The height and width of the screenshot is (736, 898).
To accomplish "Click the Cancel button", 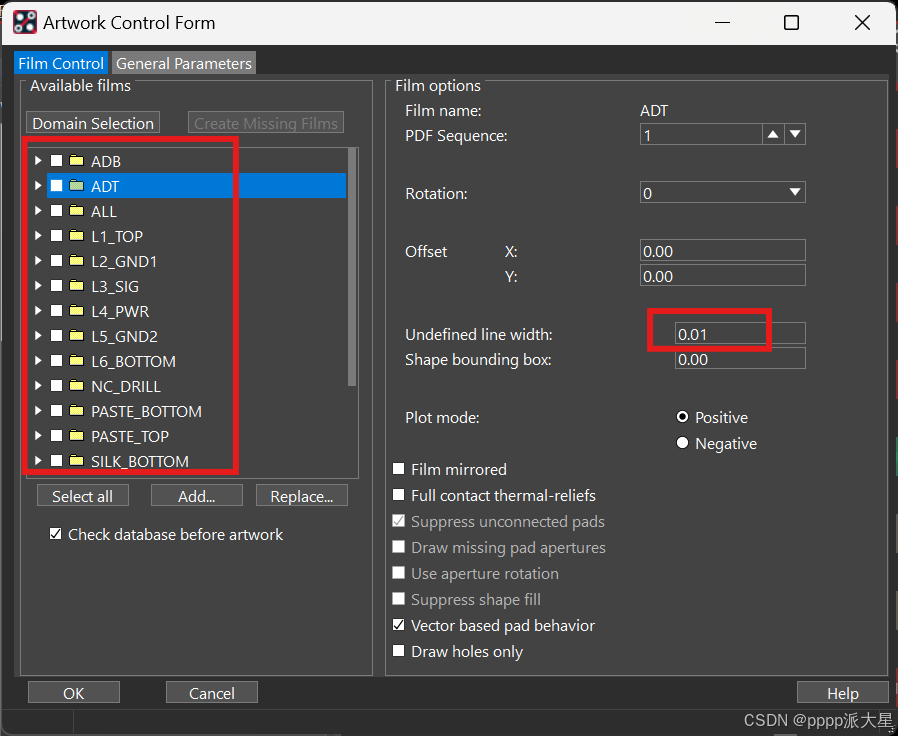I will pyautogui.click(x=211, y=692).
